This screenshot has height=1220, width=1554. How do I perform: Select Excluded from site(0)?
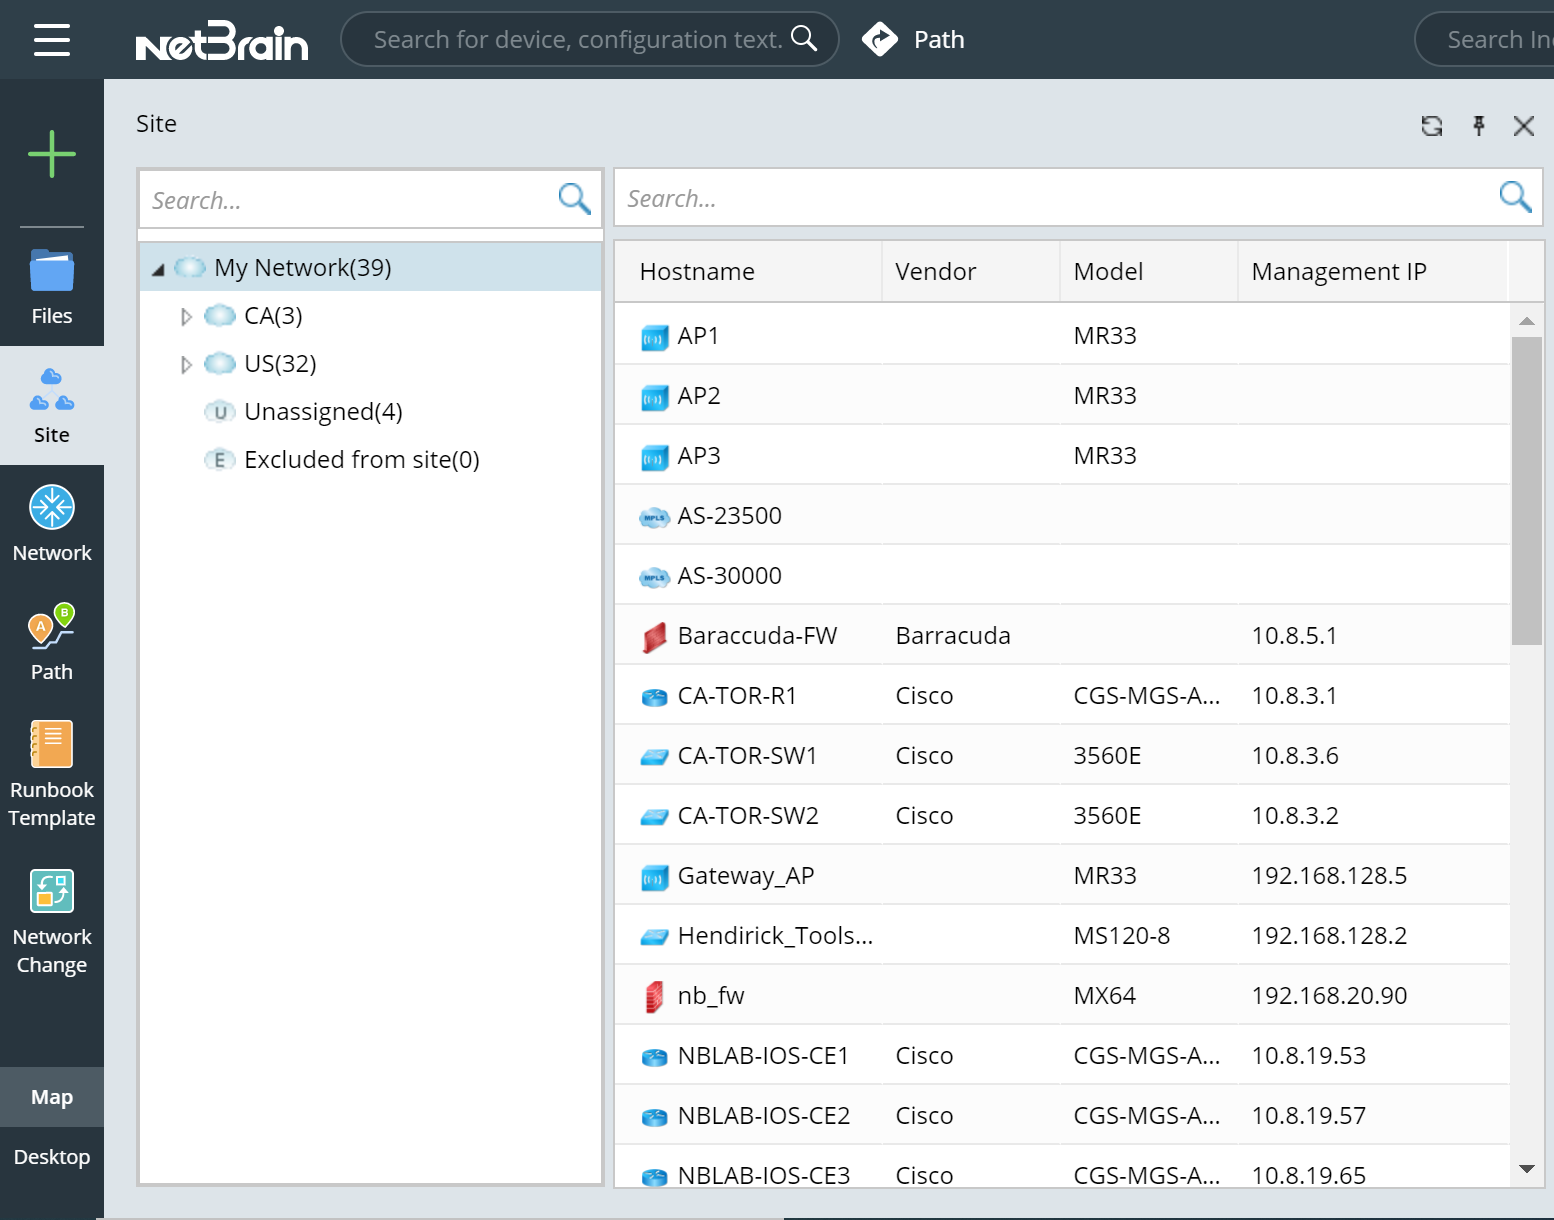pyautogui.click(x=362, y=460)
